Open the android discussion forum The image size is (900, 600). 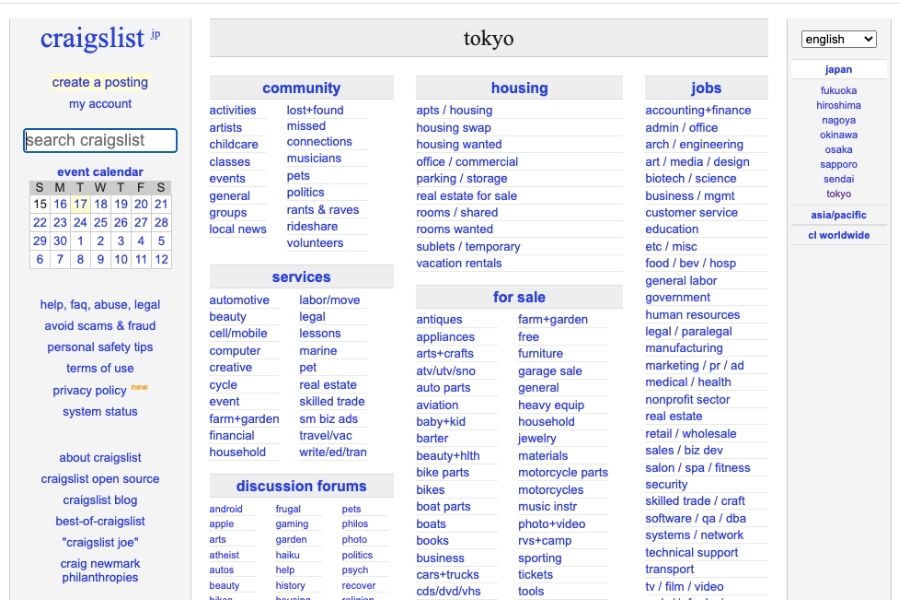click(226, 509)
